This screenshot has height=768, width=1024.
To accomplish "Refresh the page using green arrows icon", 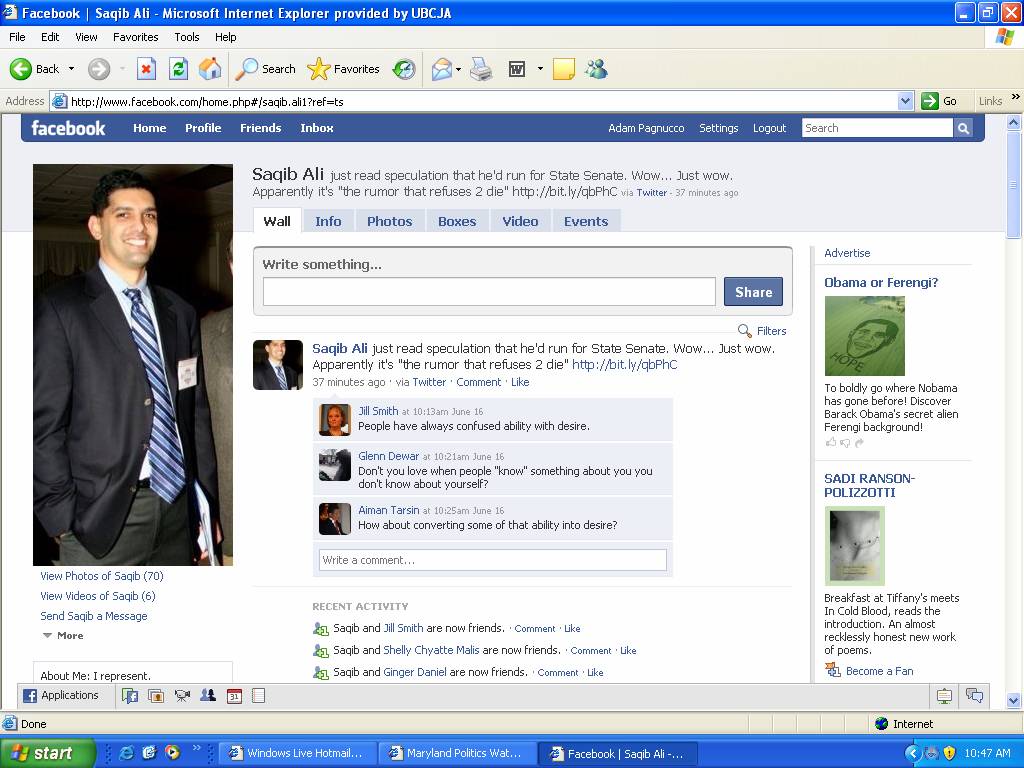I will [x=178, y=69].
